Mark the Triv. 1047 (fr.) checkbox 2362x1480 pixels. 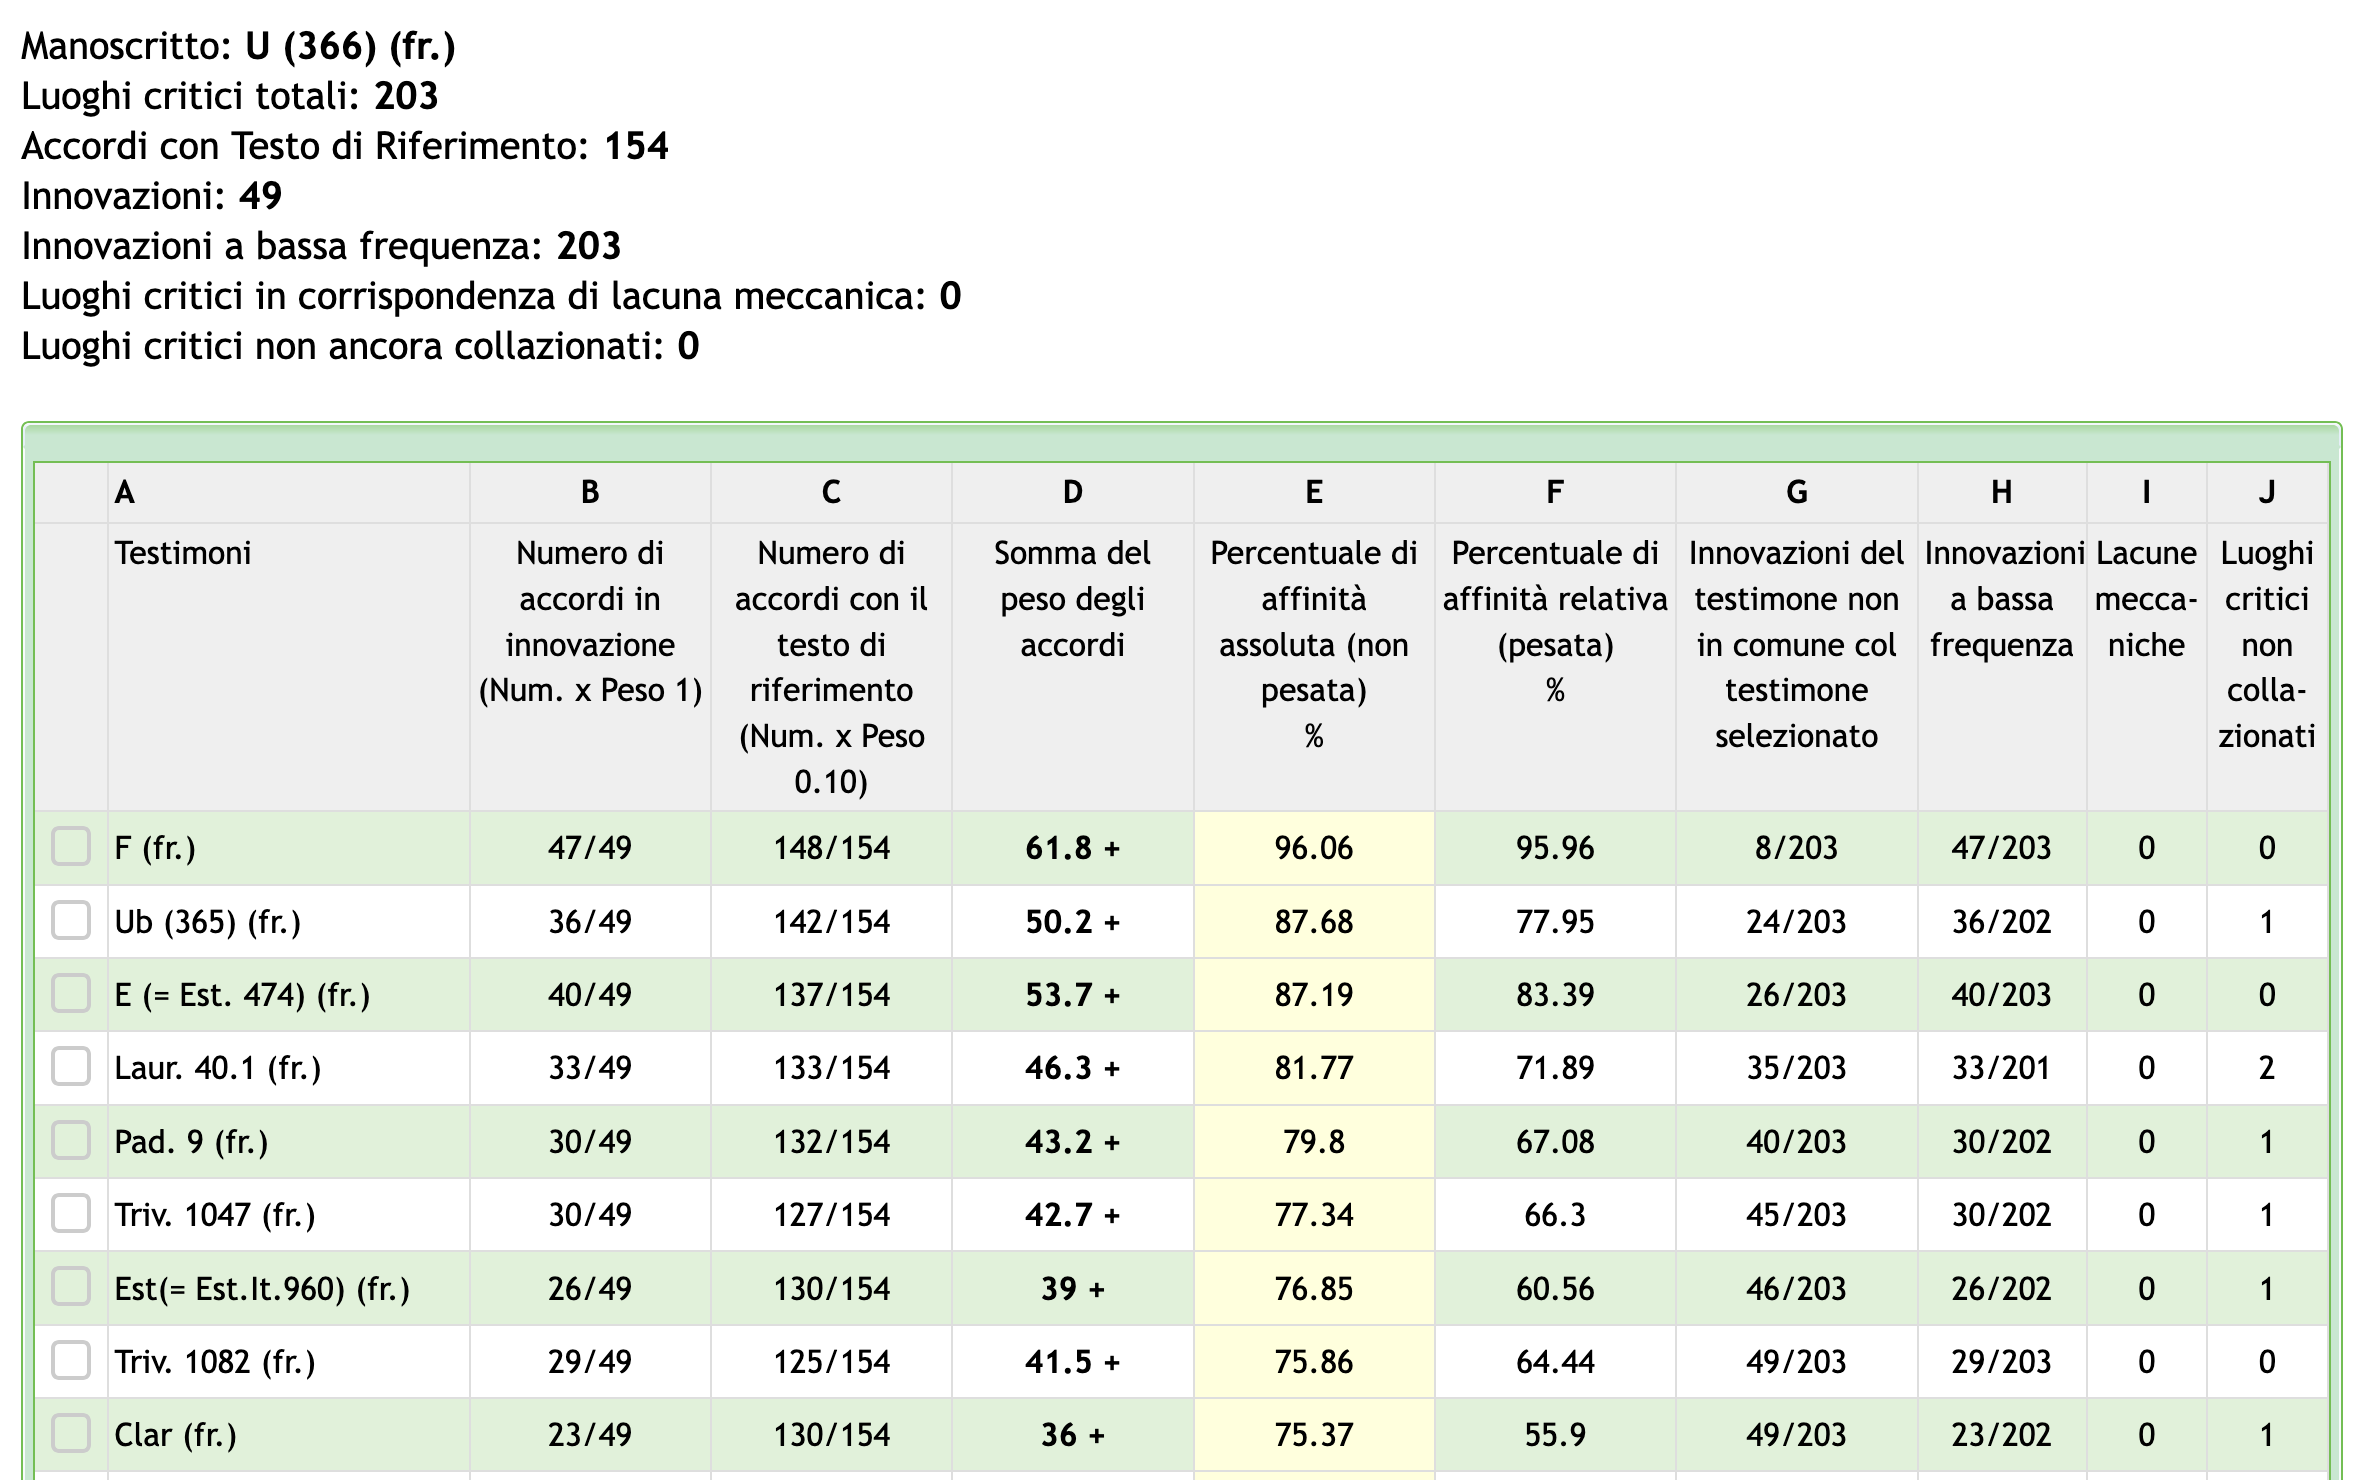tap(71, 1213)
